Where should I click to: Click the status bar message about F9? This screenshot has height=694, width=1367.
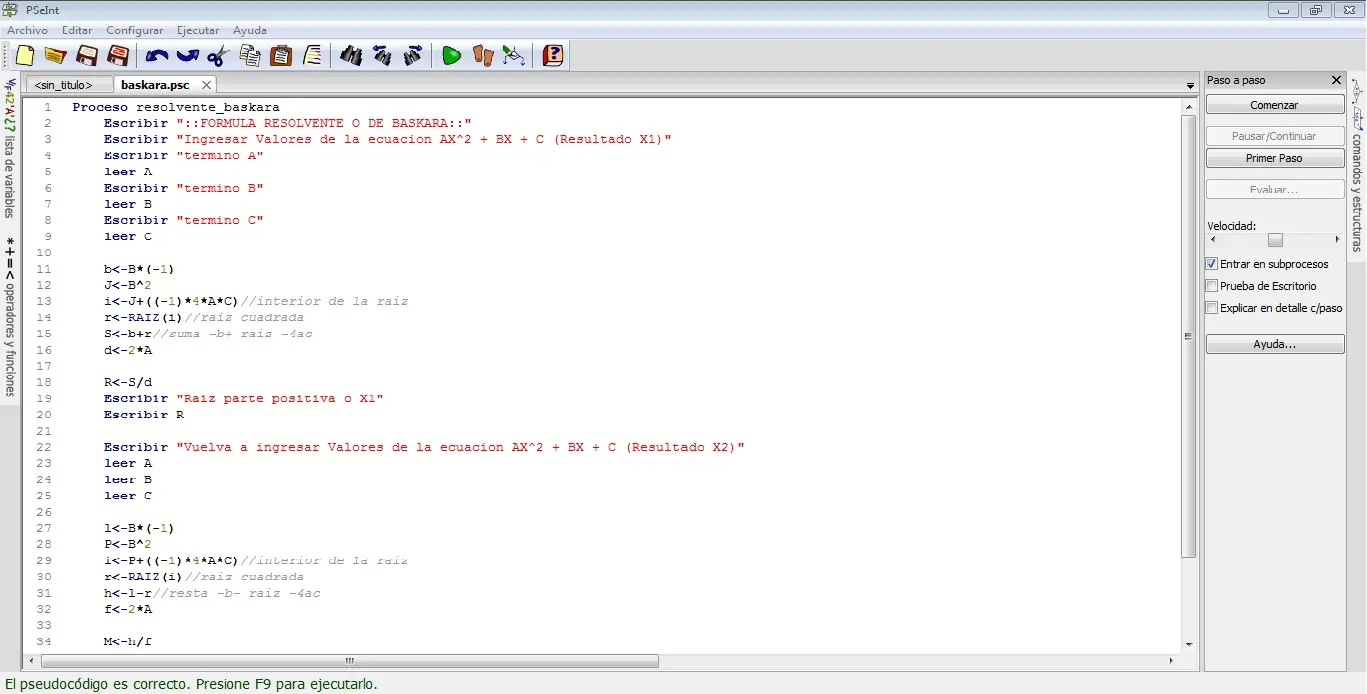(191, 685)
